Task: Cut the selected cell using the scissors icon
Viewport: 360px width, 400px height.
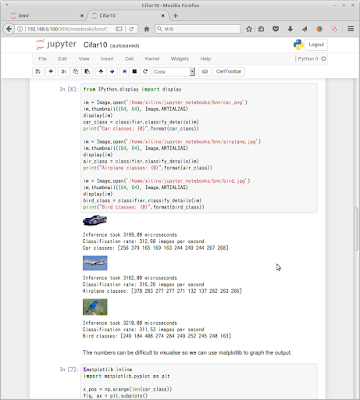Action: tap(64, 72)
